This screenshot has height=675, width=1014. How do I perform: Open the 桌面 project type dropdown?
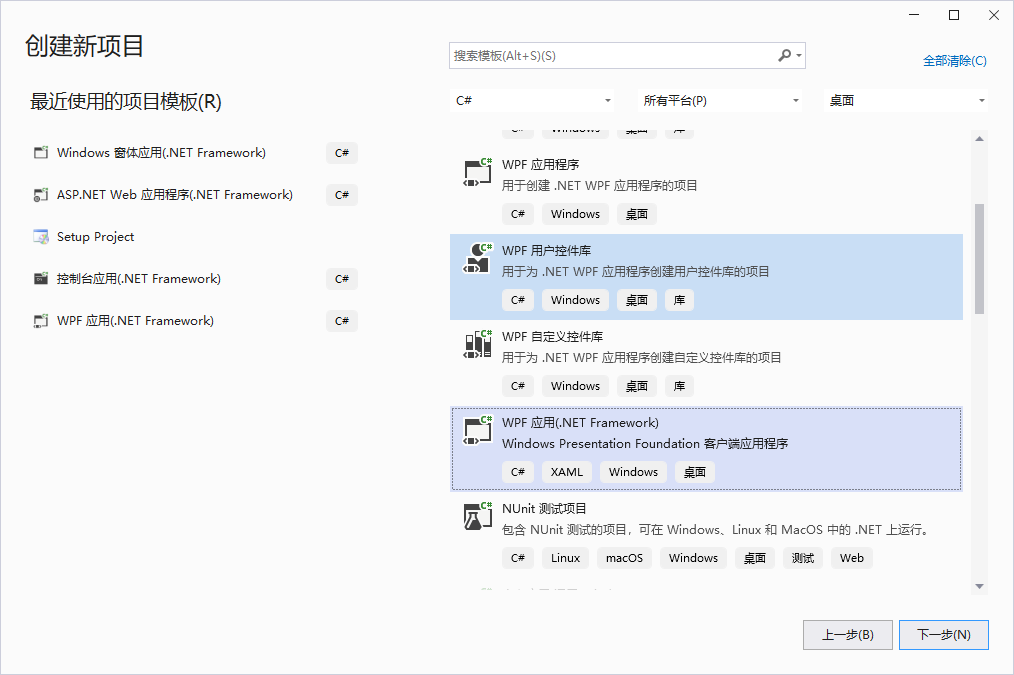click(906, 101)
